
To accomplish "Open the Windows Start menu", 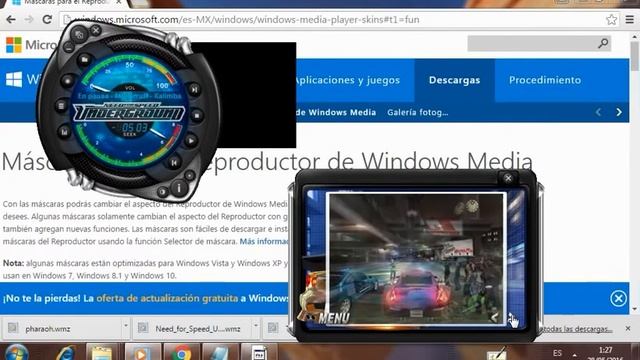I will tap(16, 353).
